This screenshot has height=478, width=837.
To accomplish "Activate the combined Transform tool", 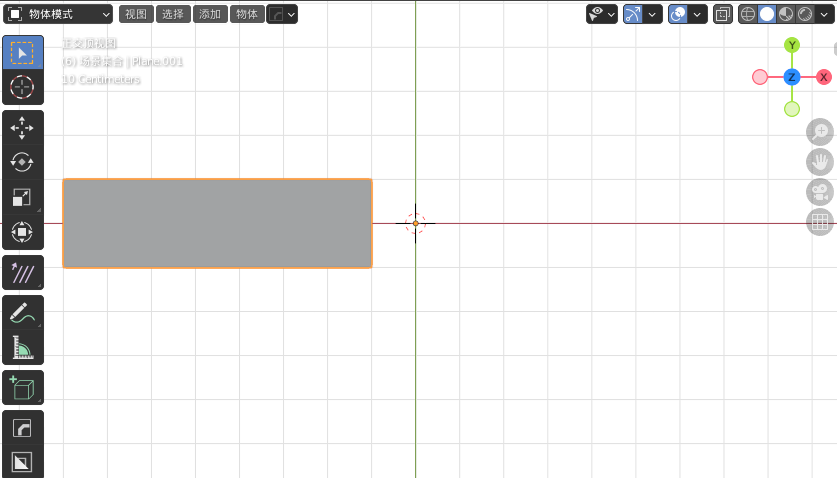I will [22, 232].
